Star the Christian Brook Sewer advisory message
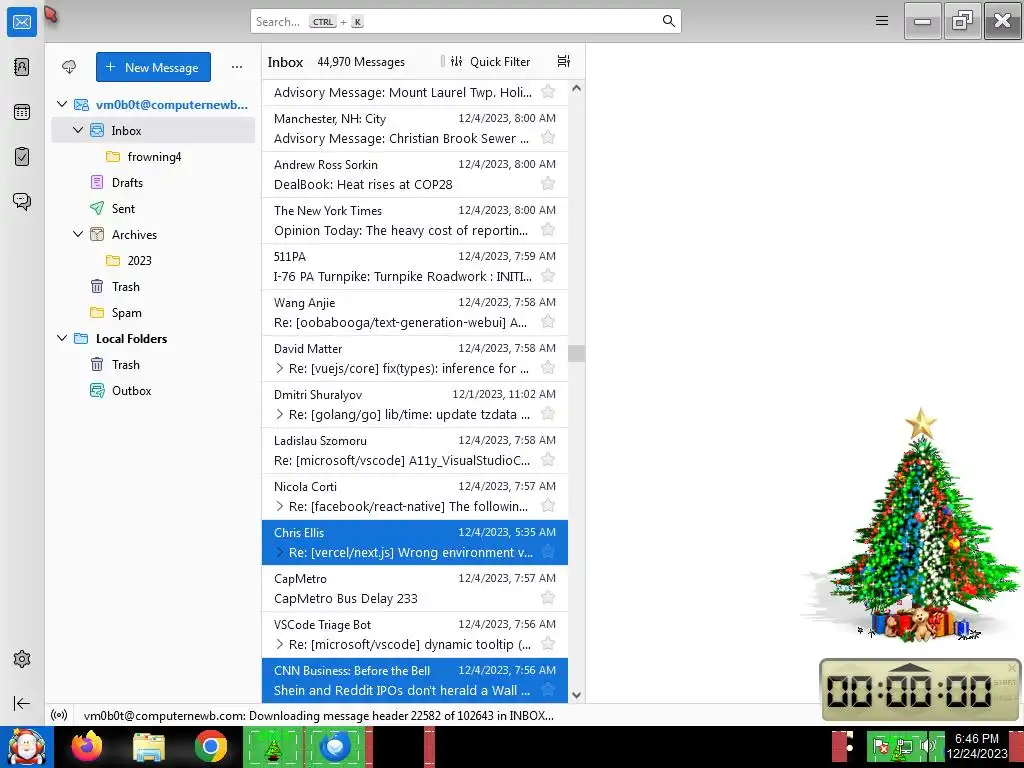 pos(548,138)
